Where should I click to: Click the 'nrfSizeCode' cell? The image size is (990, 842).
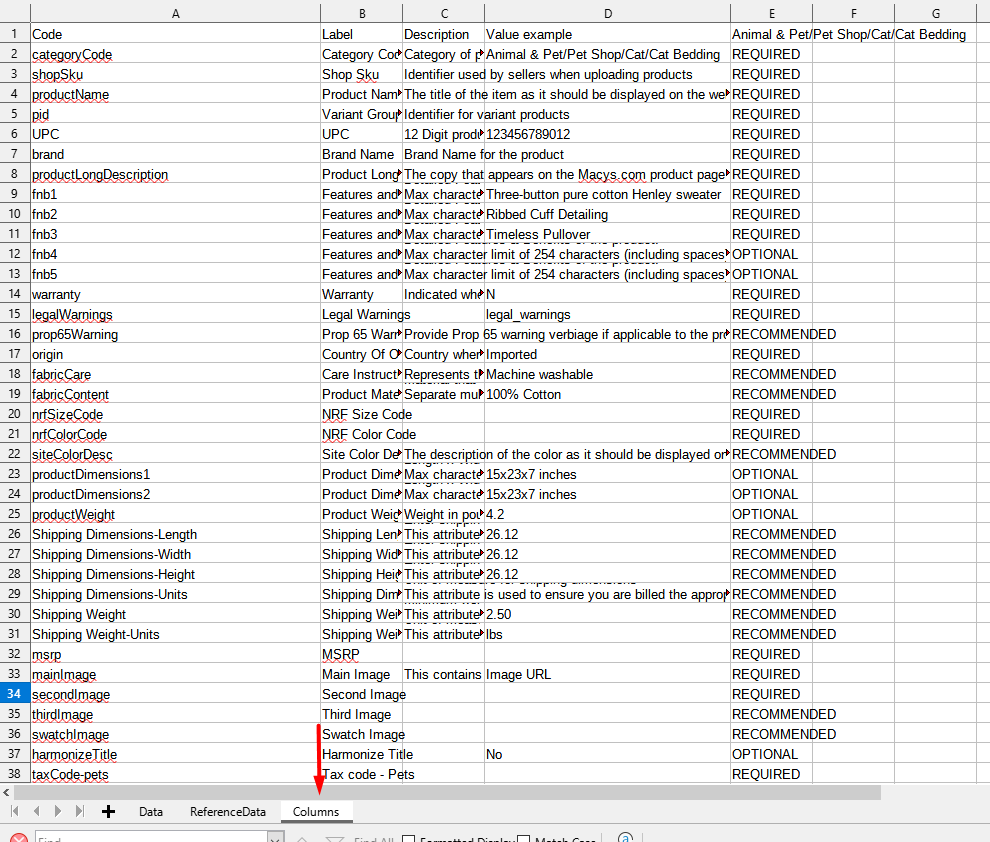coord(176,414)
